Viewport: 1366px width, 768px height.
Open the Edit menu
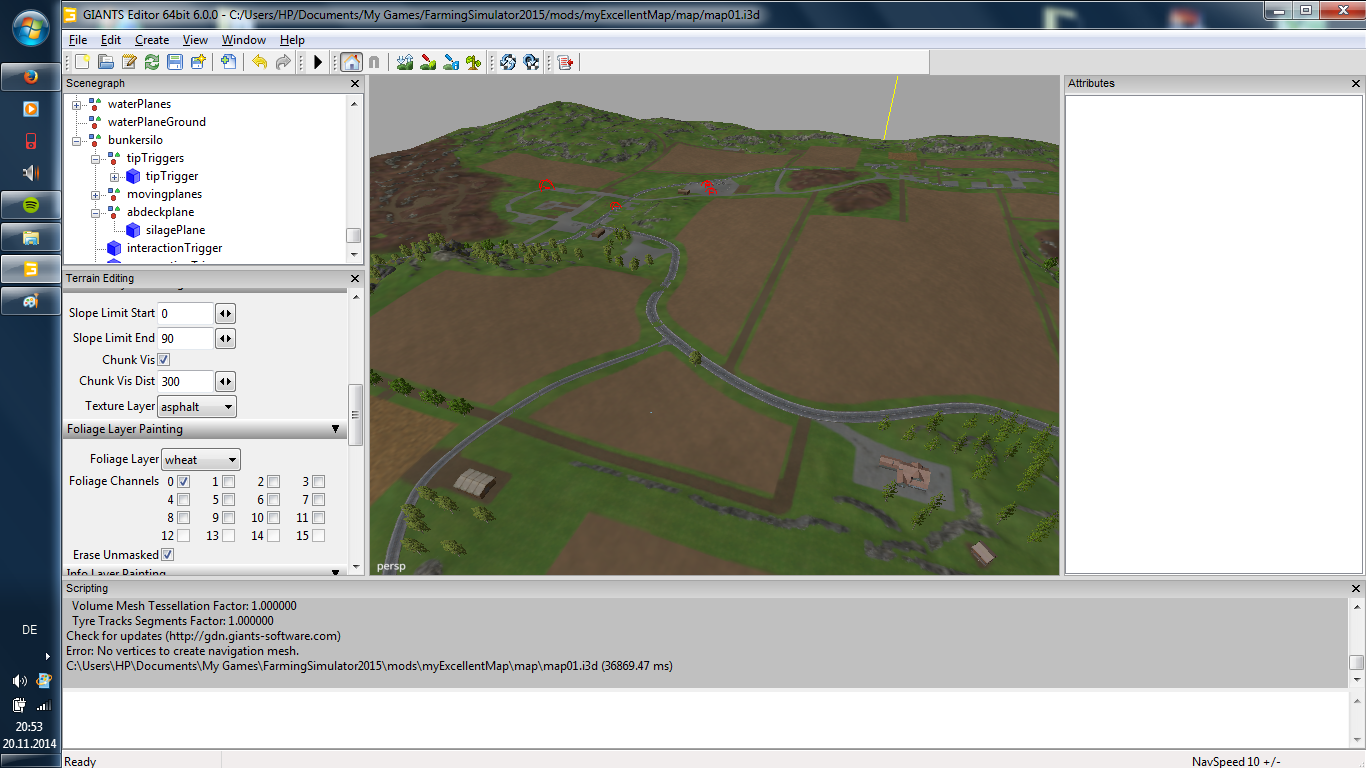click(x=111, y=40)
